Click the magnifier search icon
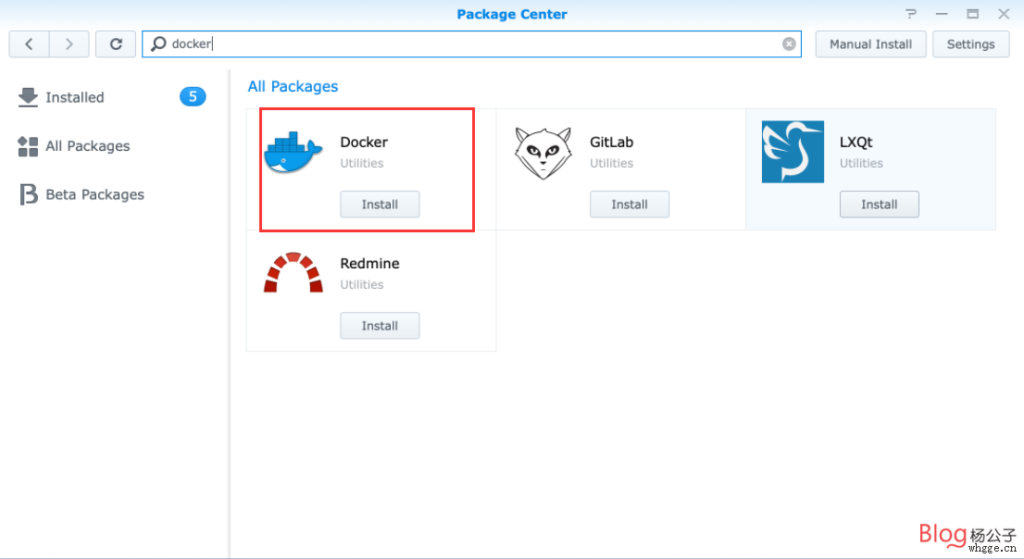This screenshot has height=559, width=1024. [x=158, y=44]
